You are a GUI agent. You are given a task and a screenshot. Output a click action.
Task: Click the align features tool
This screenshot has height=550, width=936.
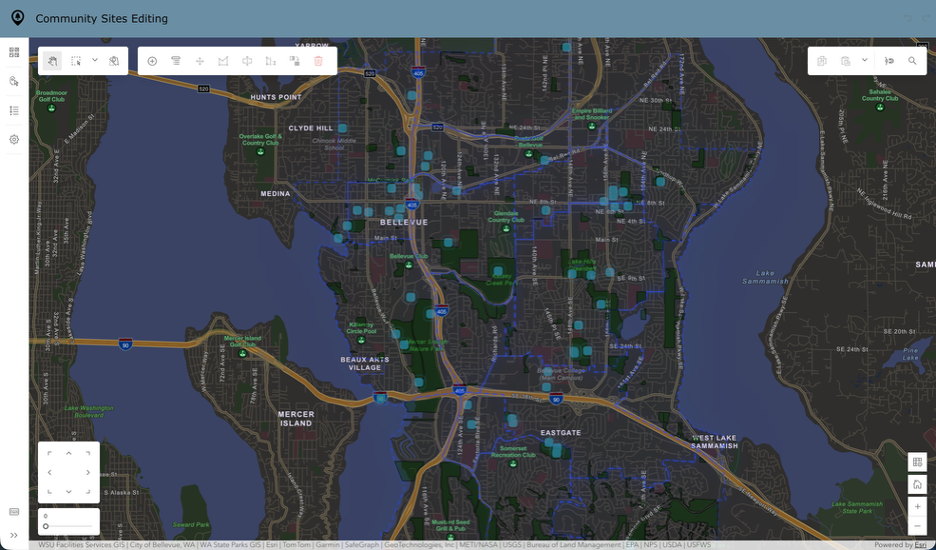point(271,61)
